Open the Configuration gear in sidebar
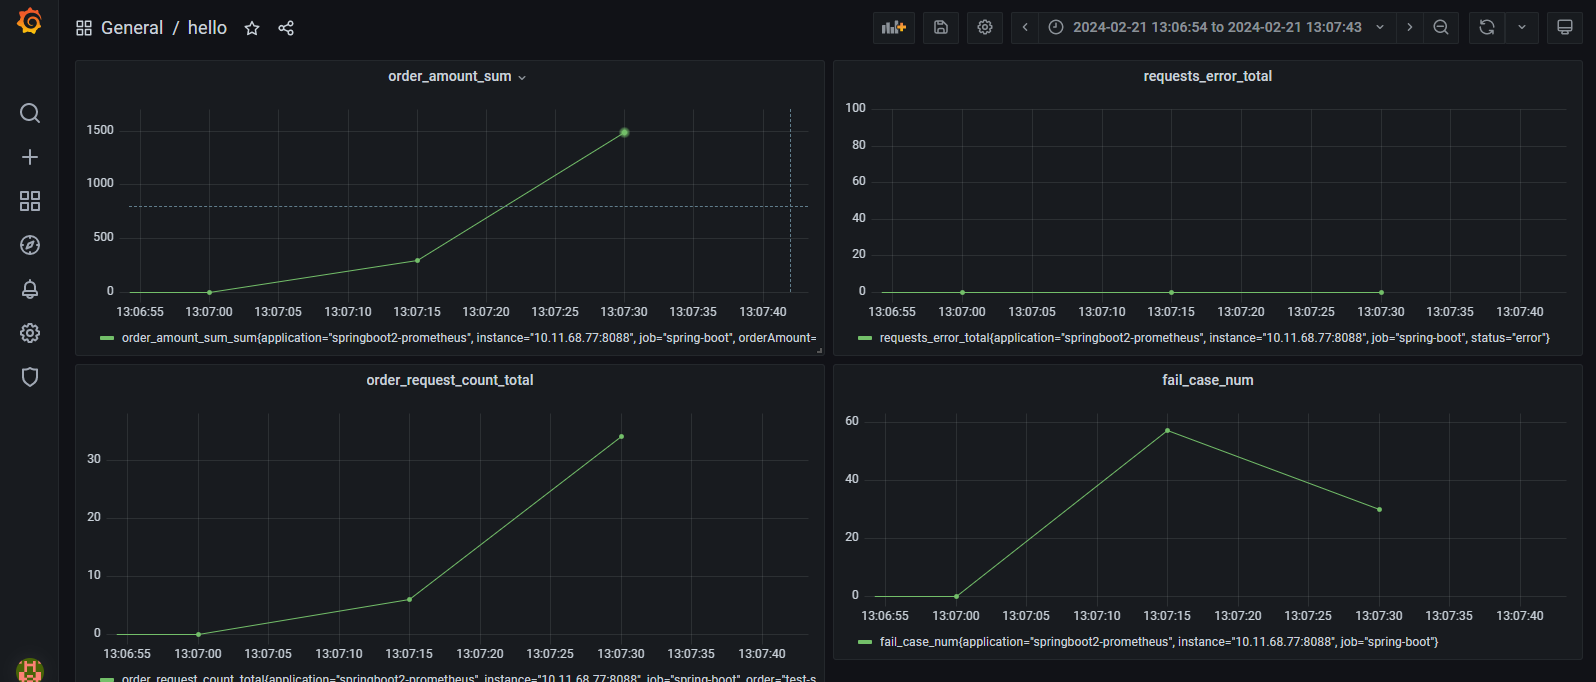This screenshot has width=1596, height=682. click(x=30, y=333)
